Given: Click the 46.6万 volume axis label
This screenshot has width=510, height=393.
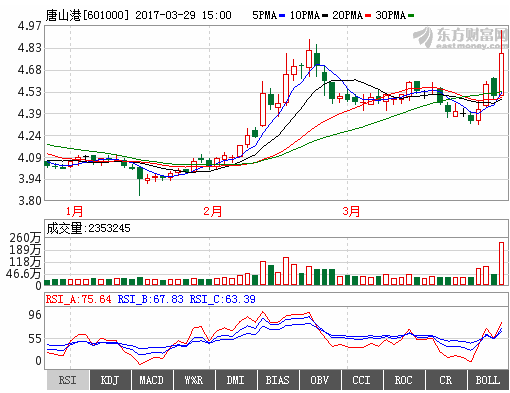Looking at the screenshot, I should pyautogui.click(x=23, y=274).
